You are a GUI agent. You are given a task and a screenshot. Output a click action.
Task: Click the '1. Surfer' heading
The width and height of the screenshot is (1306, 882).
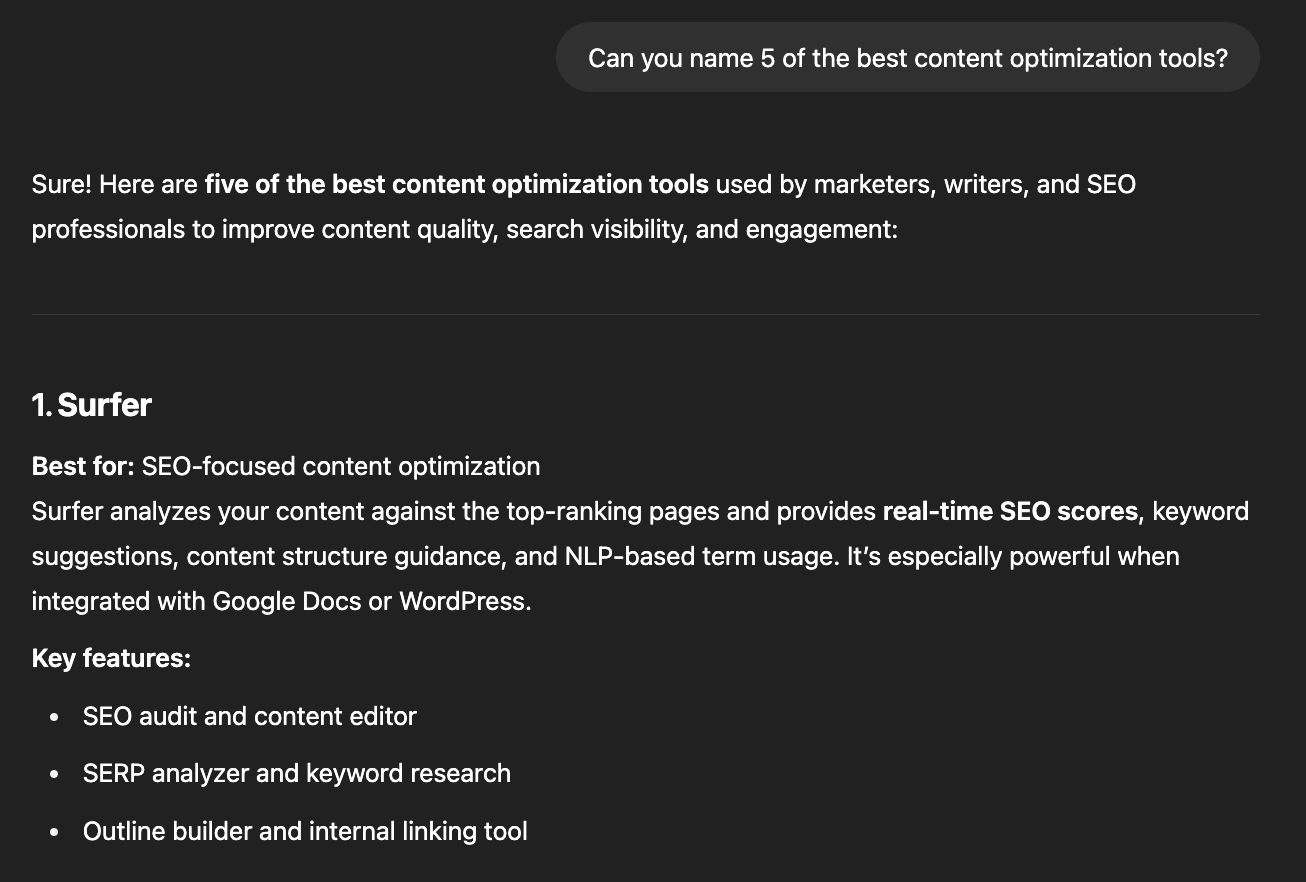(x=92, y=405)
